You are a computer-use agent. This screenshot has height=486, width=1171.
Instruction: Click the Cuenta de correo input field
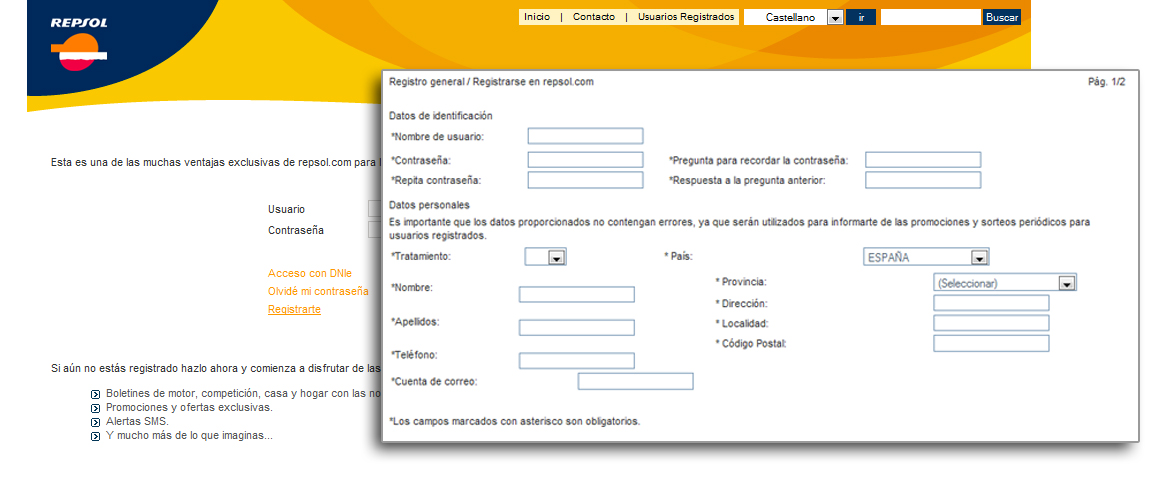click(635, 381)
